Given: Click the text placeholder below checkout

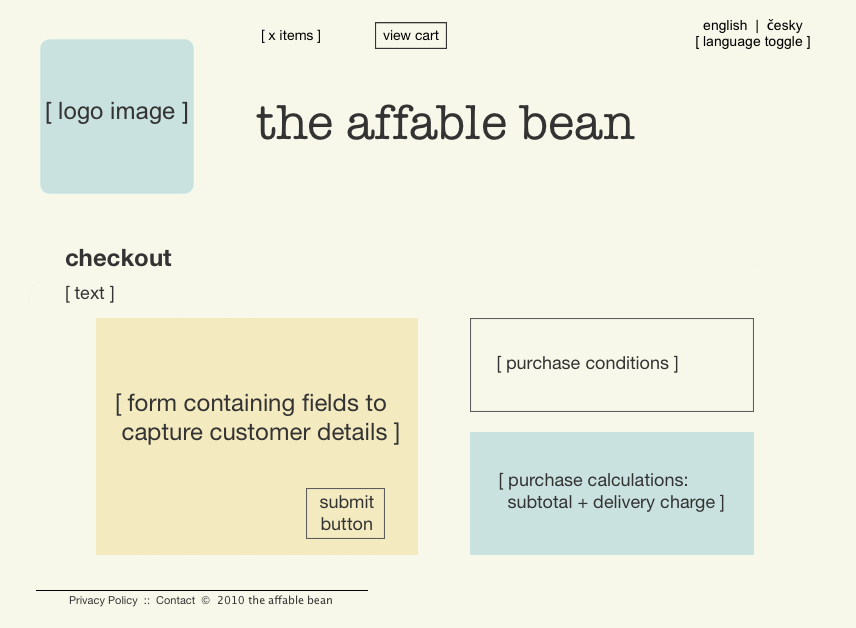Looking at the screenshot, I should [90, 293].
